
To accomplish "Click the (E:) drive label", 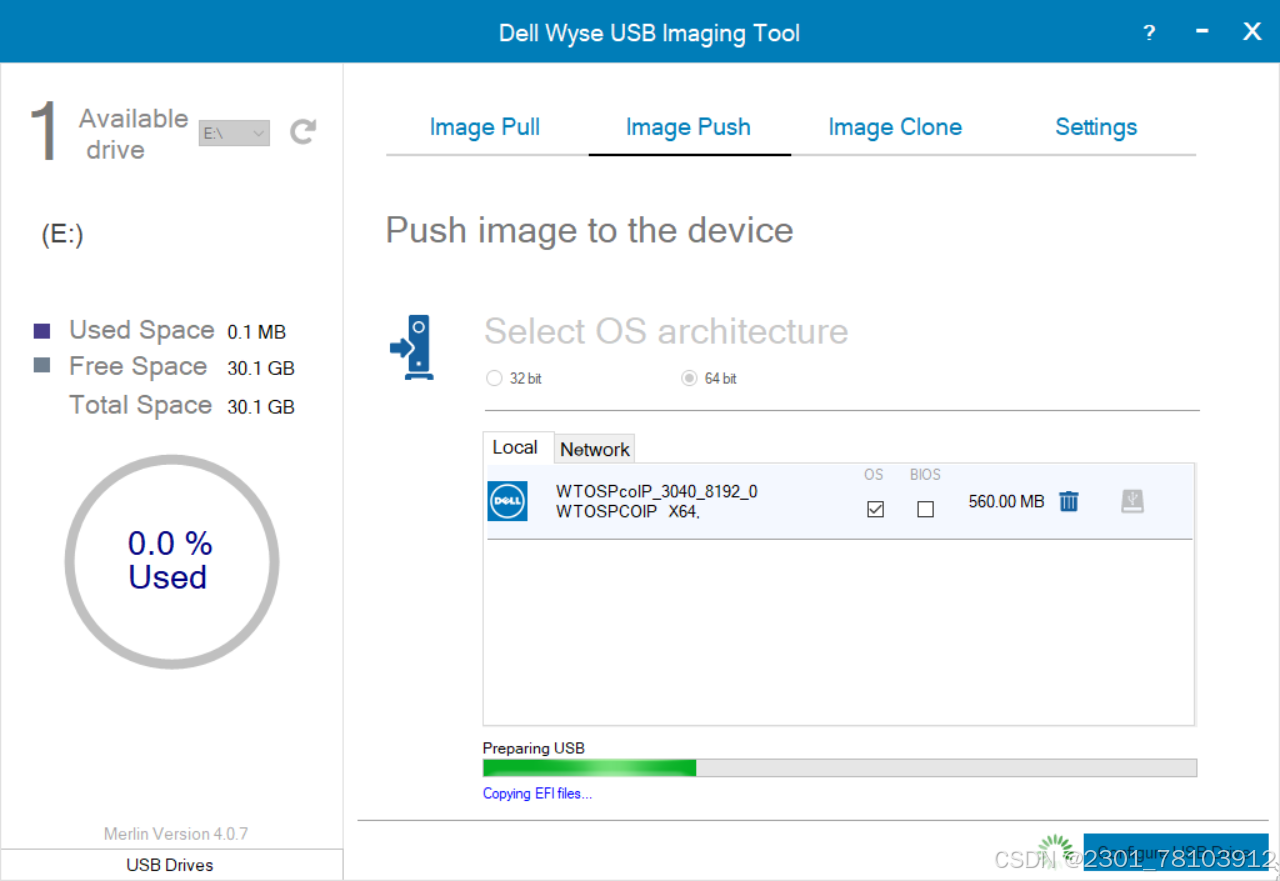I will pyautogui.click(x=62, y=235).
